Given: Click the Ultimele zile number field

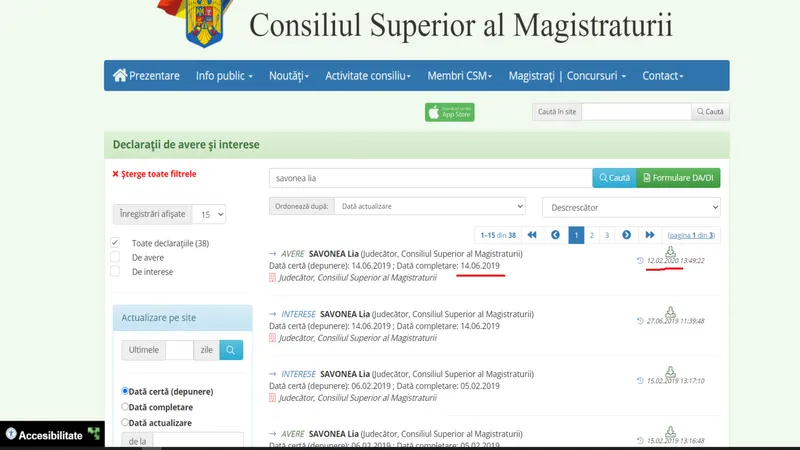Looking at the screenshot, I should coord(180,350).
